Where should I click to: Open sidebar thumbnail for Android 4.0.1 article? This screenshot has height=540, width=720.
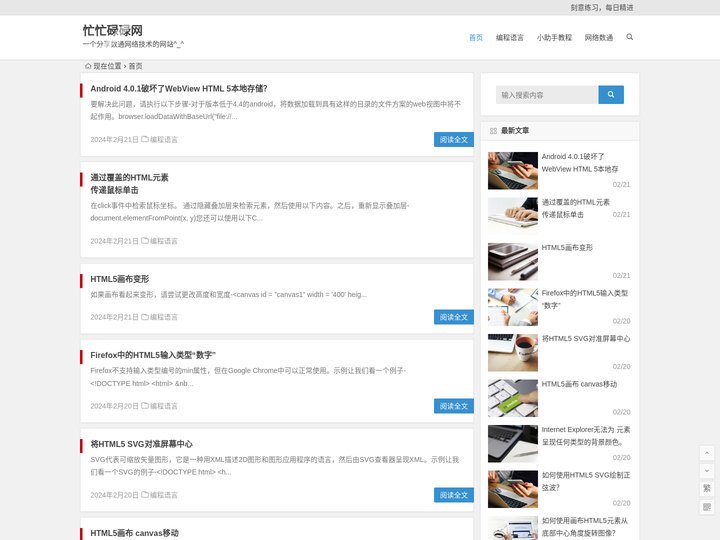[512, 171]
